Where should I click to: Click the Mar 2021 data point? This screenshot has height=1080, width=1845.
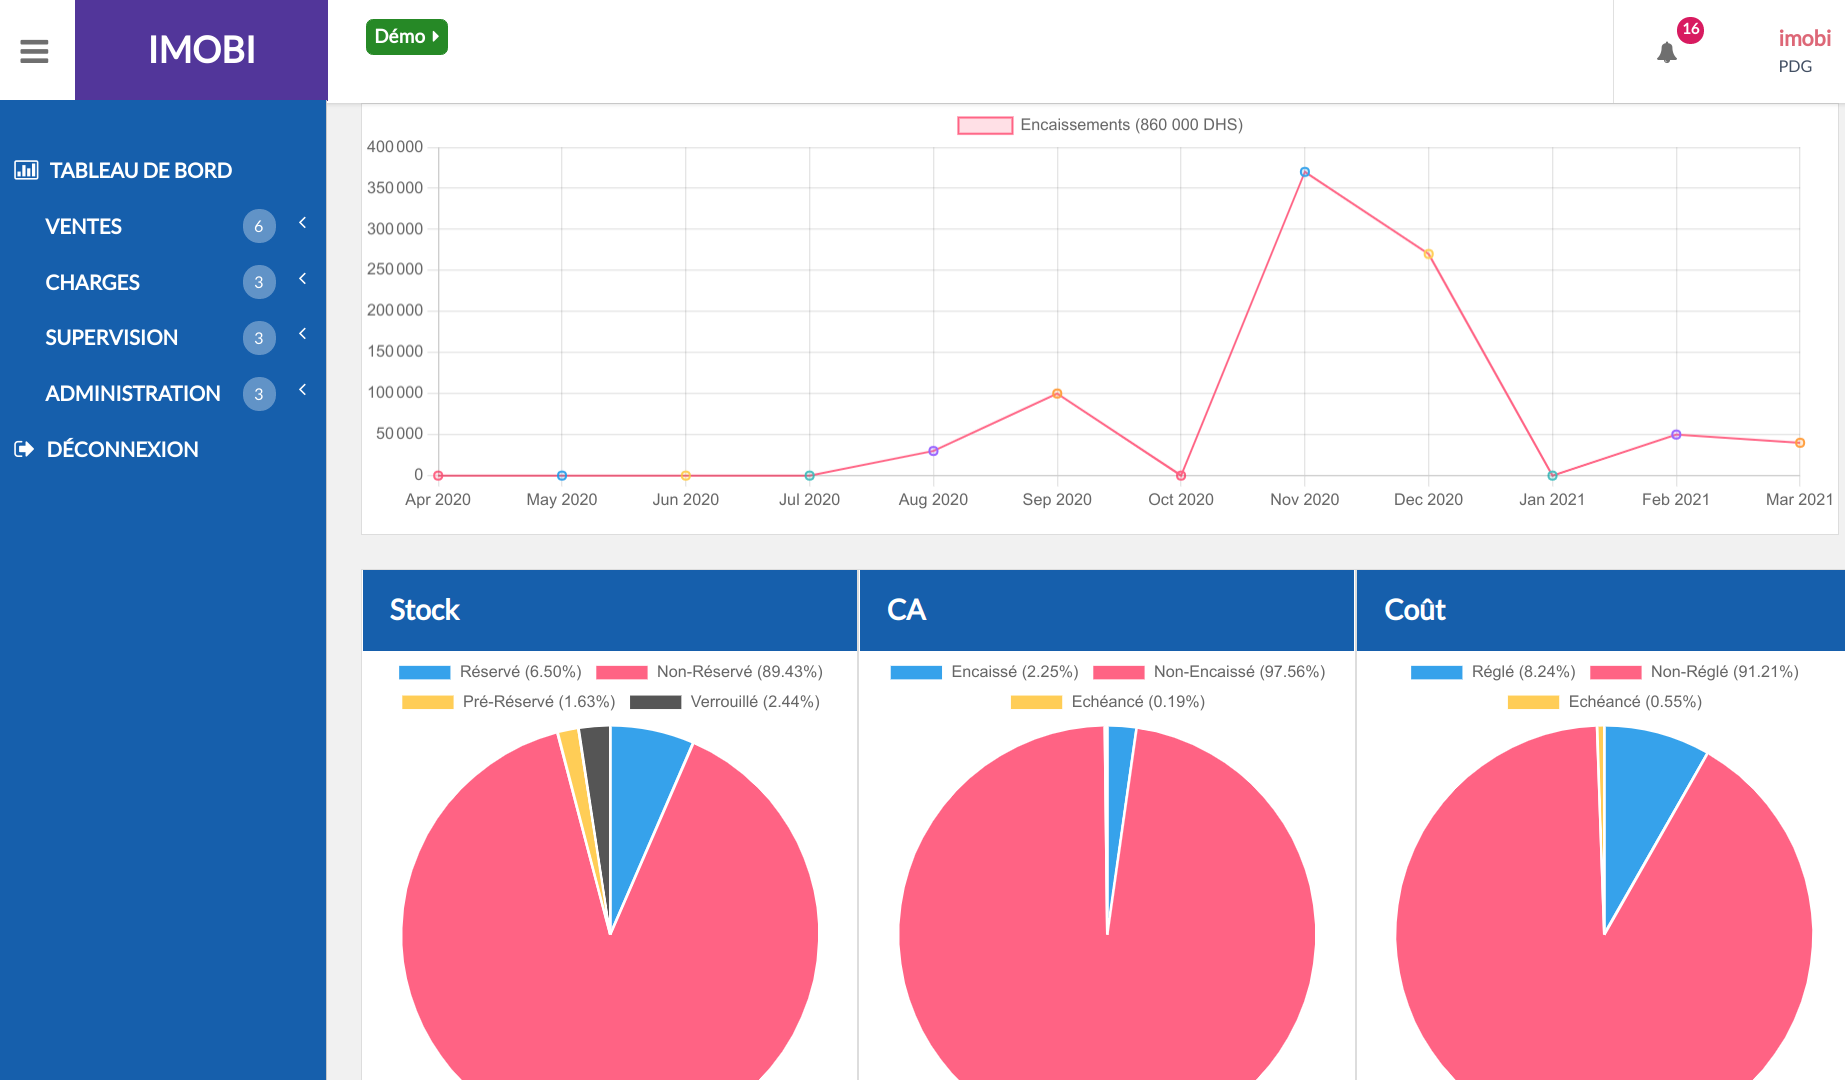(x=1799, y=443)
